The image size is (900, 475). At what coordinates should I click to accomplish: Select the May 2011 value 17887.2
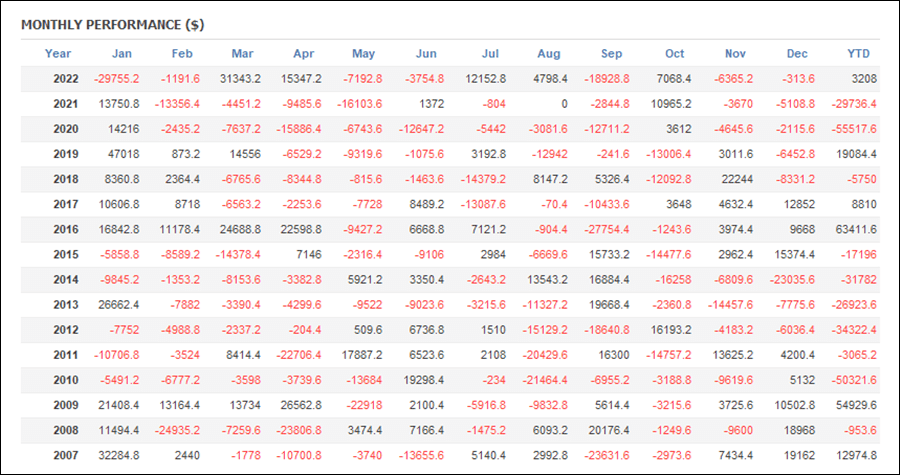click(362, 355)
